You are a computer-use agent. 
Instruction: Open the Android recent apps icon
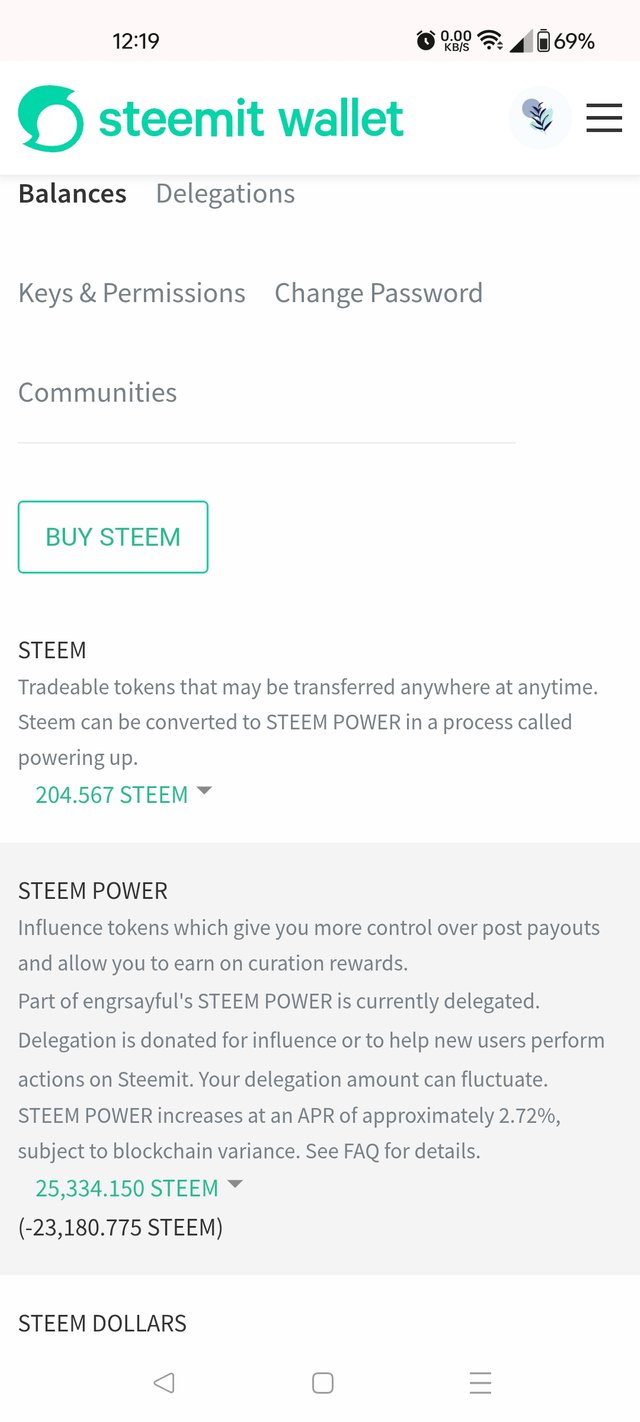point(480,1383)
